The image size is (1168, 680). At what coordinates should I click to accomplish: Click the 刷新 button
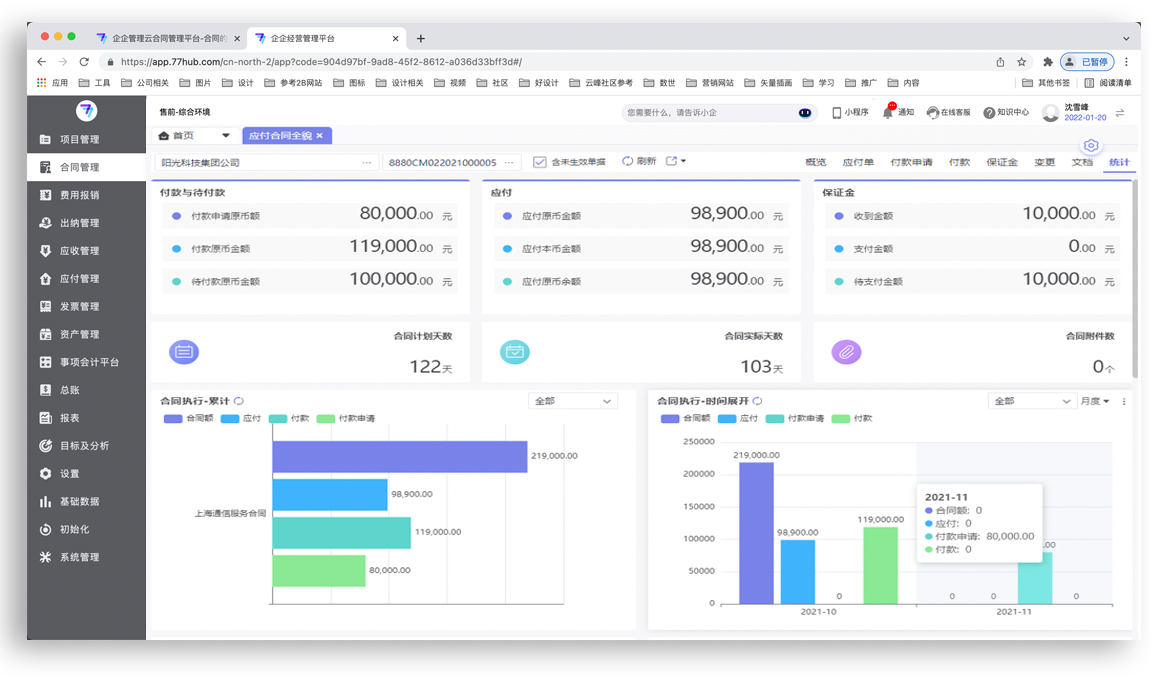tap(639, 161)
